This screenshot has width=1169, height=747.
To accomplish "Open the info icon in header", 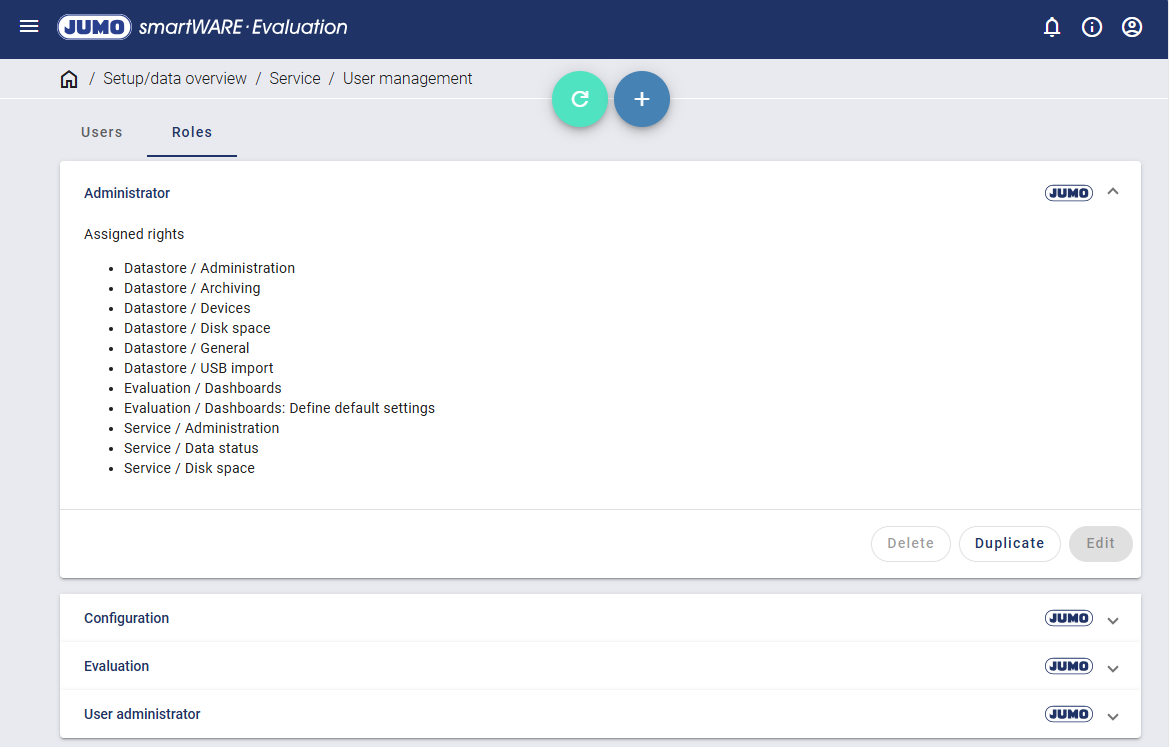I will (x=1092, y=27).
